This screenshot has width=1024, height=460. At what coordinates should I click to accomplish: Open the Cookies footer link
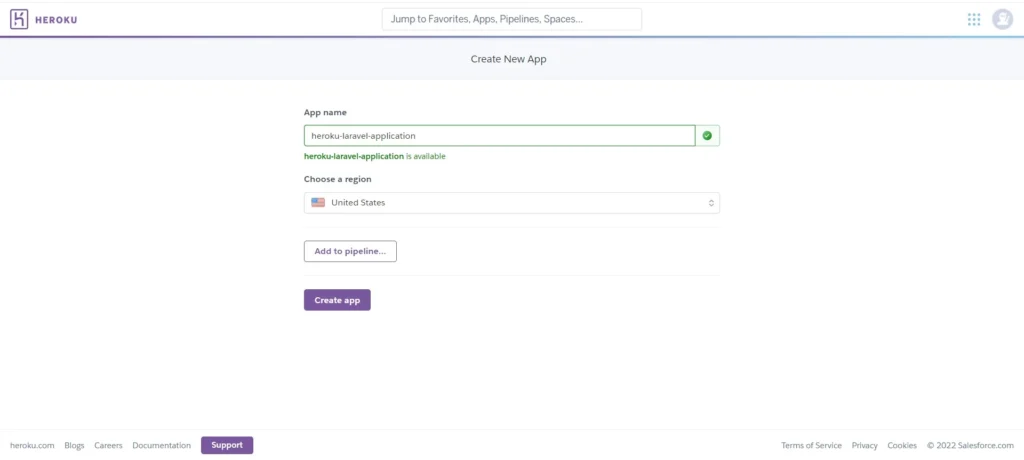point(902,446)
